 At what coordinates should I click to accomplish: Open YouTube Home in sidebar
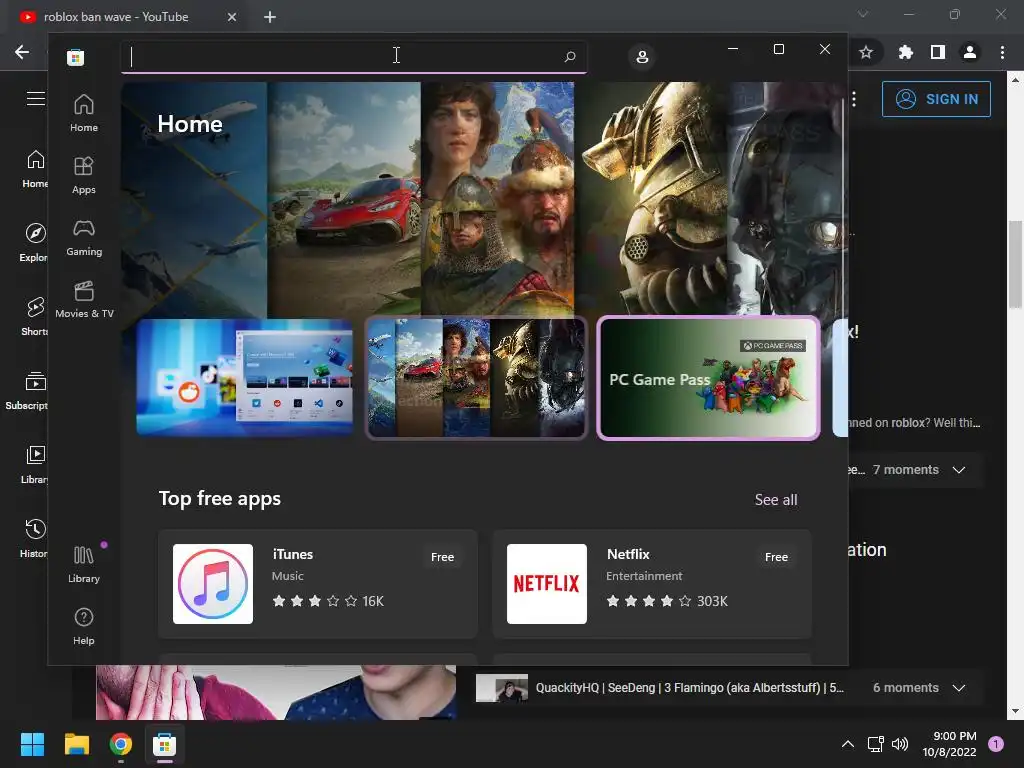(x=35, y=169)
